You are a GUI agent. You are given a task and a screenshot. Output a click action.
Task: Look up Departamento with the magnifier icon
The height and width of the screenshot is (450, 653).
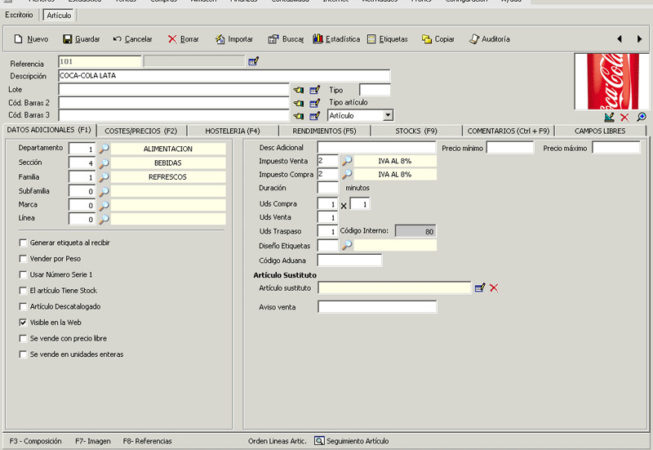coord(104,149)
